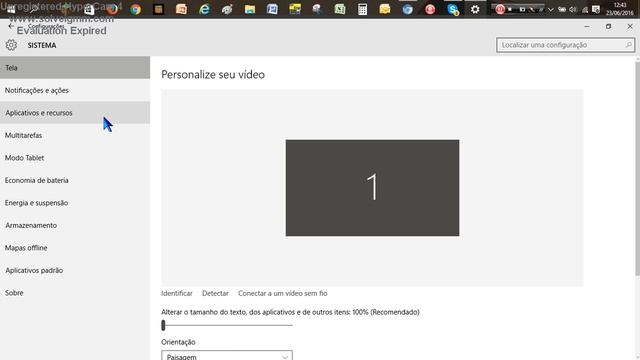This screenshot has height=360, width=640.
Task: Open the Excel icon in the taskbar
Action: 340,9
